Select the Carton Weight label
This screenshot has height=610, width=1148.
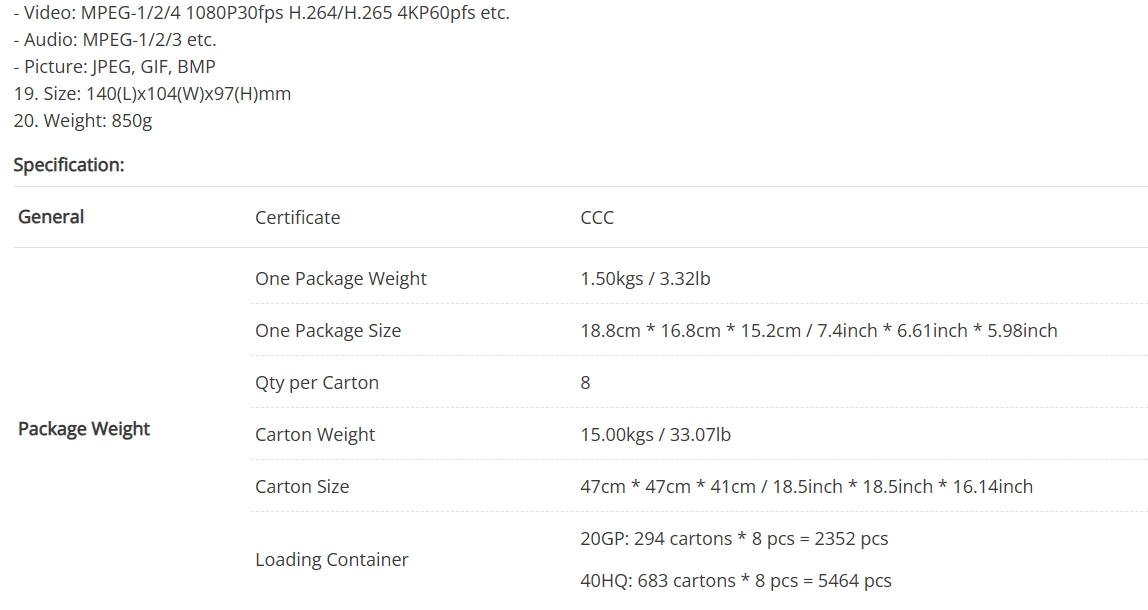pyautogui.click(x=315, y=434)
